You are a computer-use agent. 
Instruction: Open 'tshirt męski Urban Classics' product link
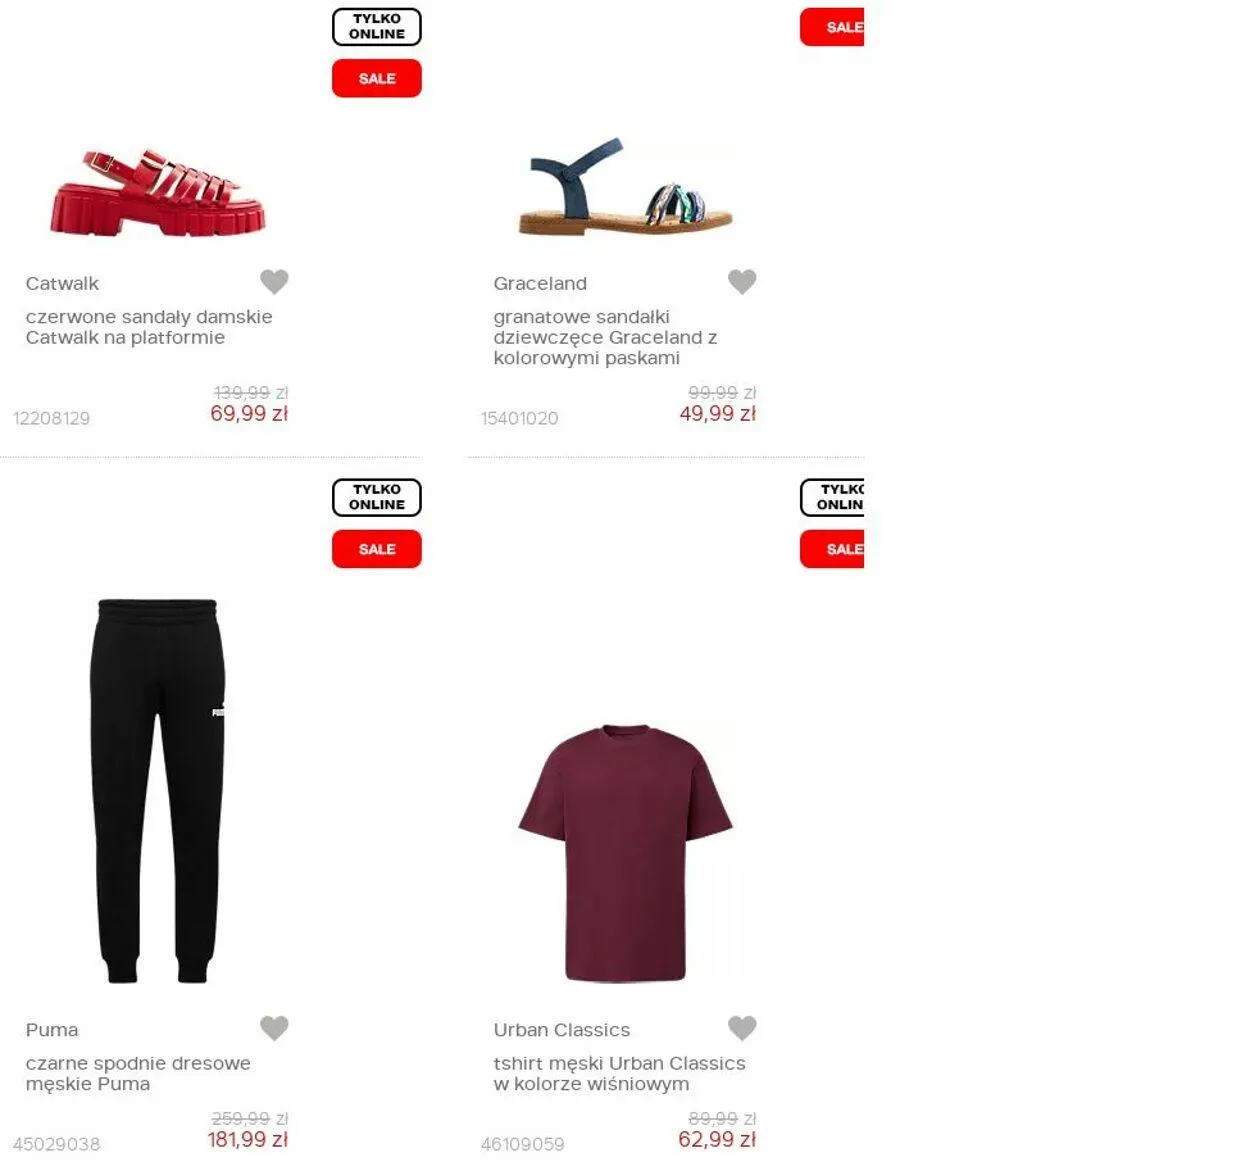tap(619, 1073)
